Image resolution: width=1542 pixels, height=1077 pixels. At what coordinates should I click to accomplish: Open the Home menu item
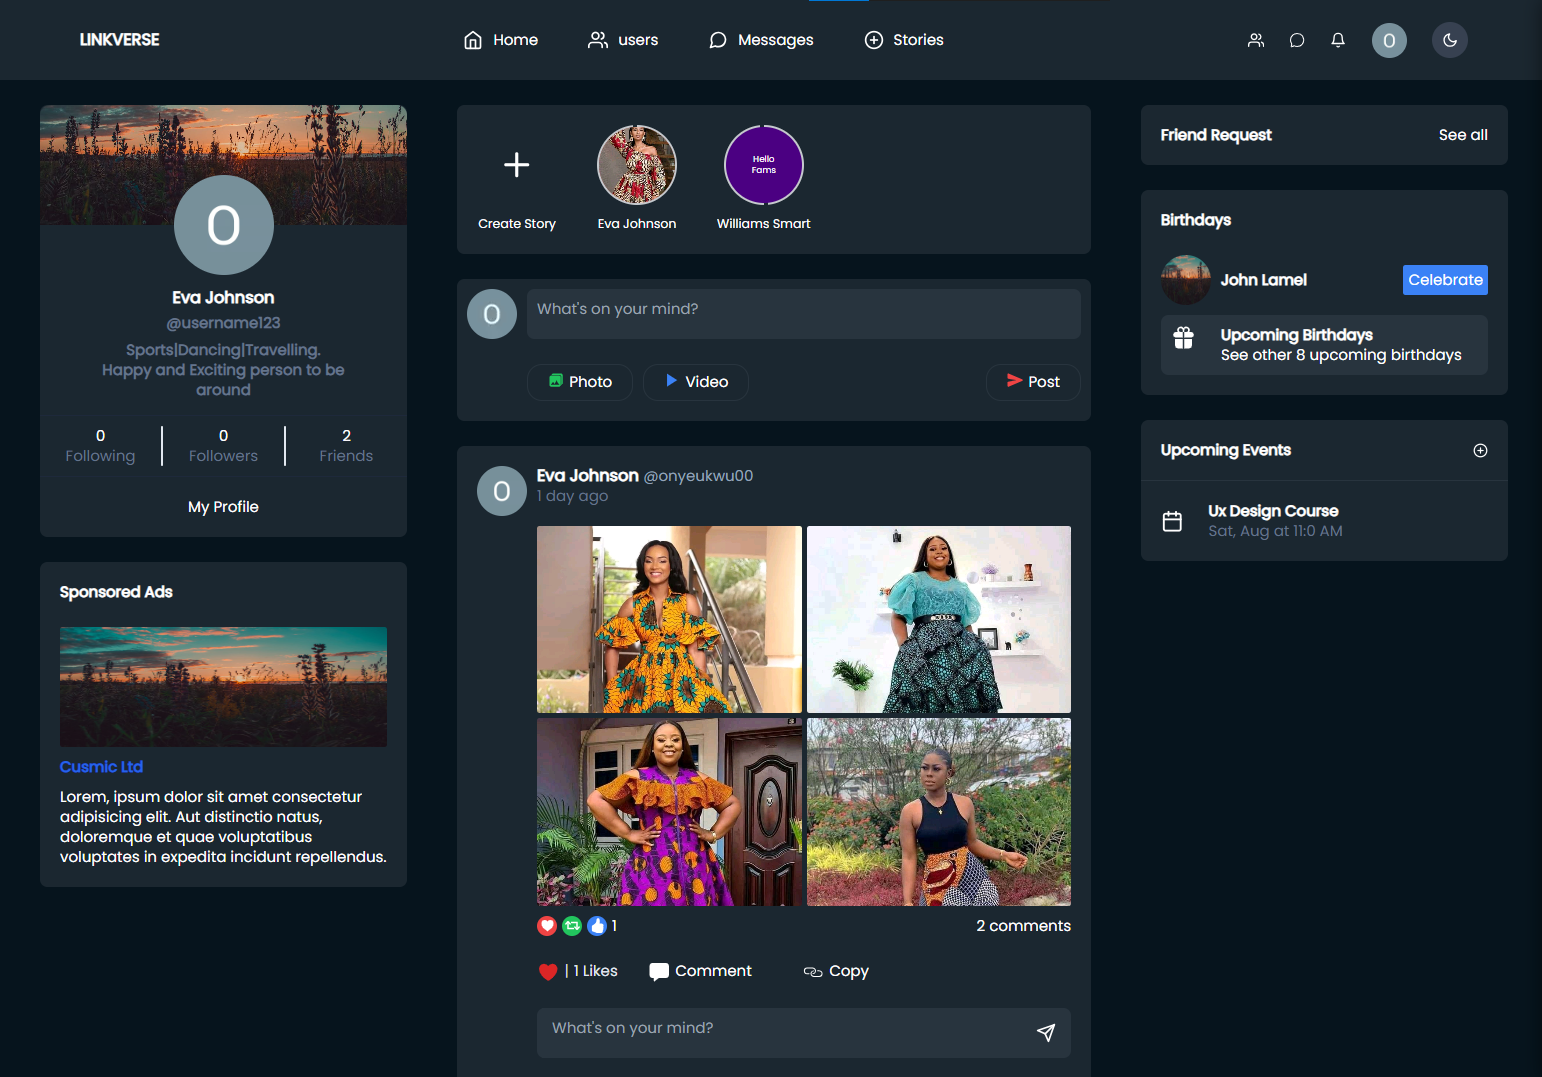tap(500, 40)
